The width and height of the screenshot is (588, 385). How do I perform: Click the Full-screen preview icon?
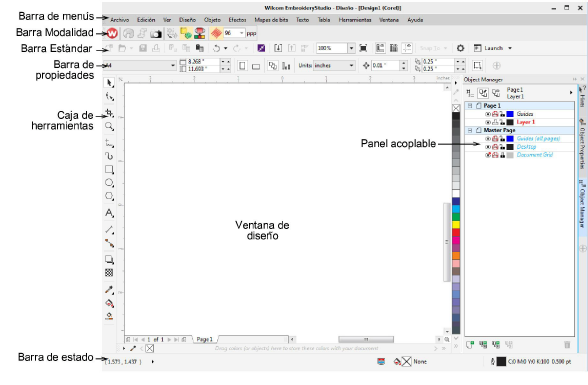point(363,48)
